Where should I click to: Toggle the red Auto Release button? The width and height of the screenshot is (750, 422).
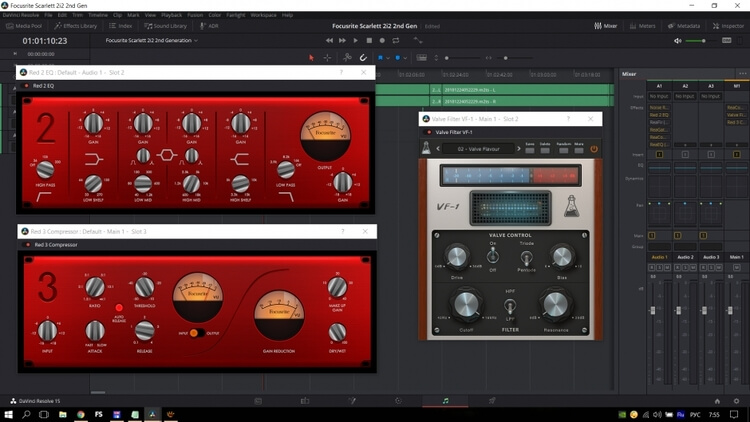tap(119, 308)
